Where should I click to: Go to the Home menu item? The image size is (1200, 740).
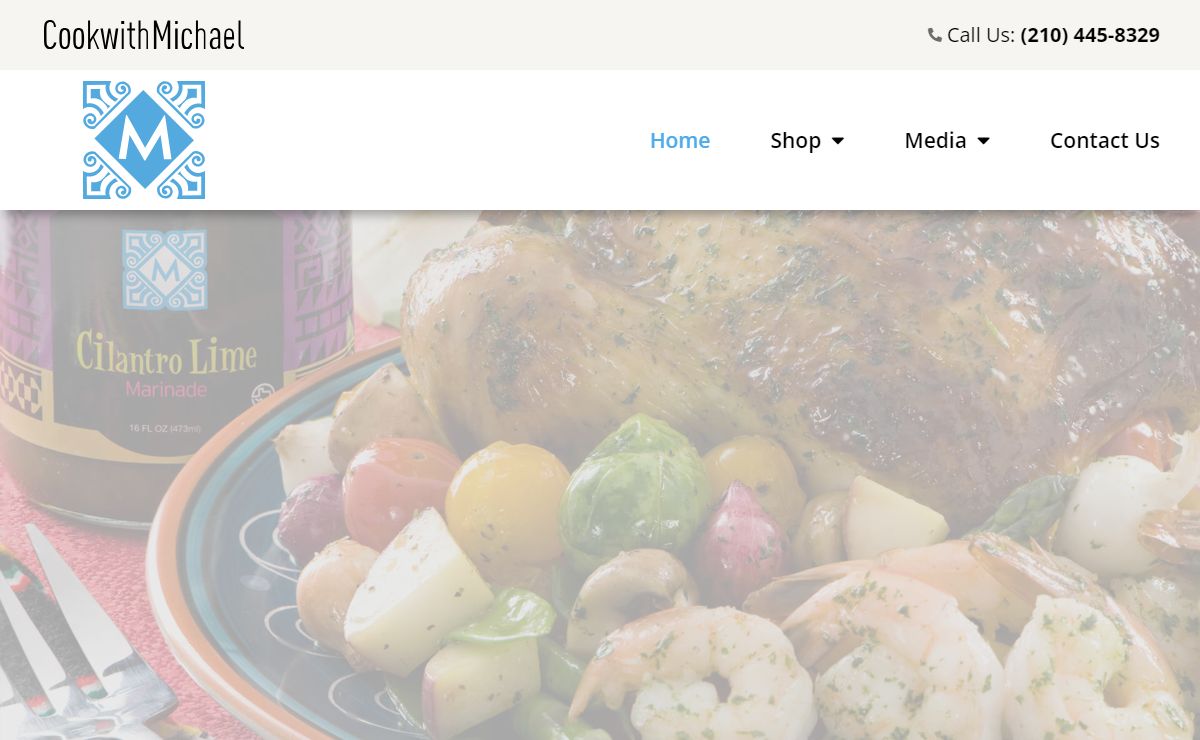(x=680, y=140)
